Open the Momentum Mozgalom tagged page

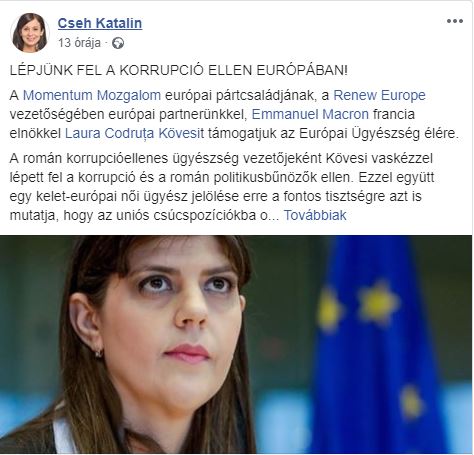(x=92, y=95)
